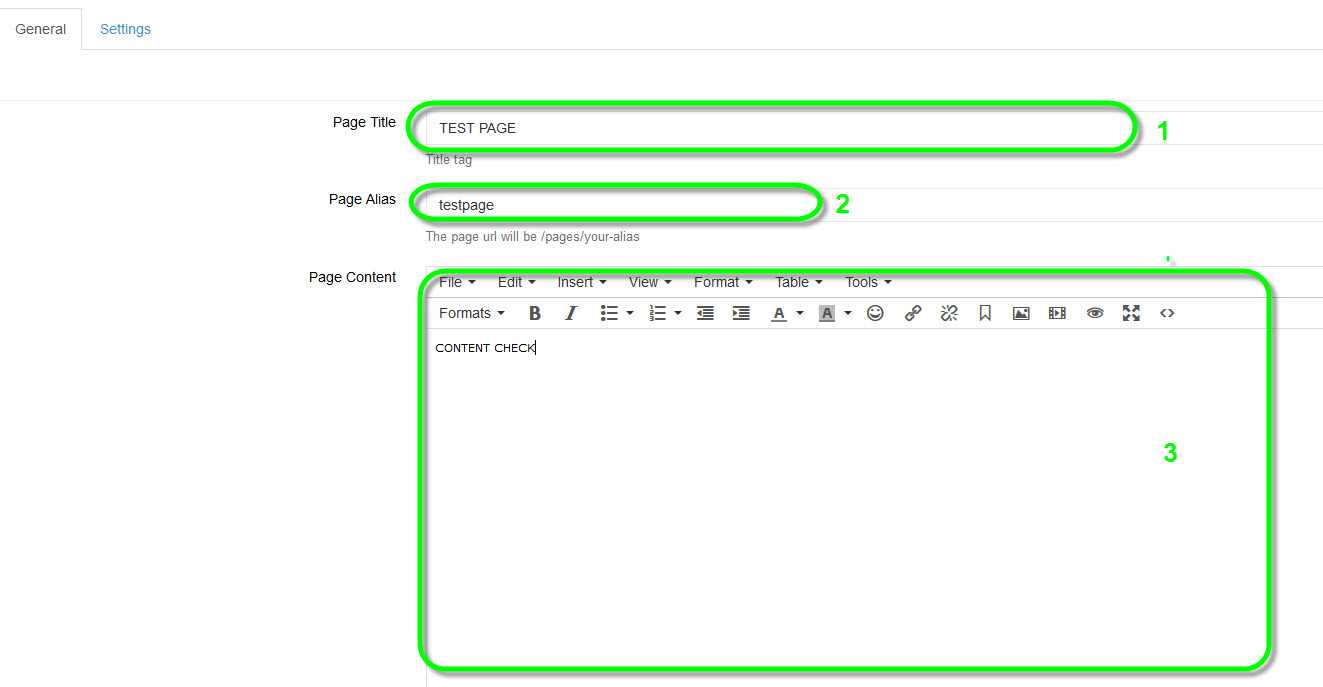Open numbered list style dropdown arrow

(x=678, y=313)
